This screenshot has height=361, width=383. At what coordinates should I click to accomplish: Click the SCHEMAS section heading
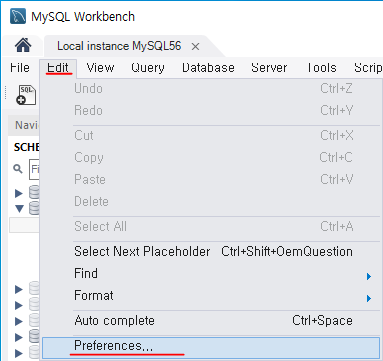tap(27, 147)
